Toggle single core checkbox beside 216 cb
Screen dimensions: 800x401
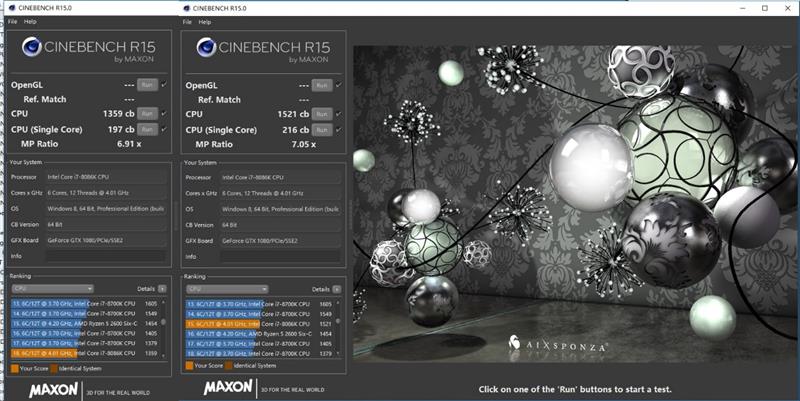tap(338, 130)
